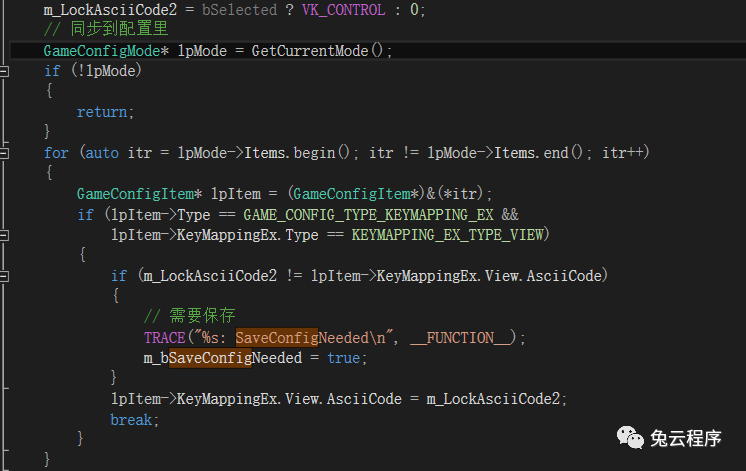Click the true keyword
This screenshot has height=471, width=746.
point(344,358)
